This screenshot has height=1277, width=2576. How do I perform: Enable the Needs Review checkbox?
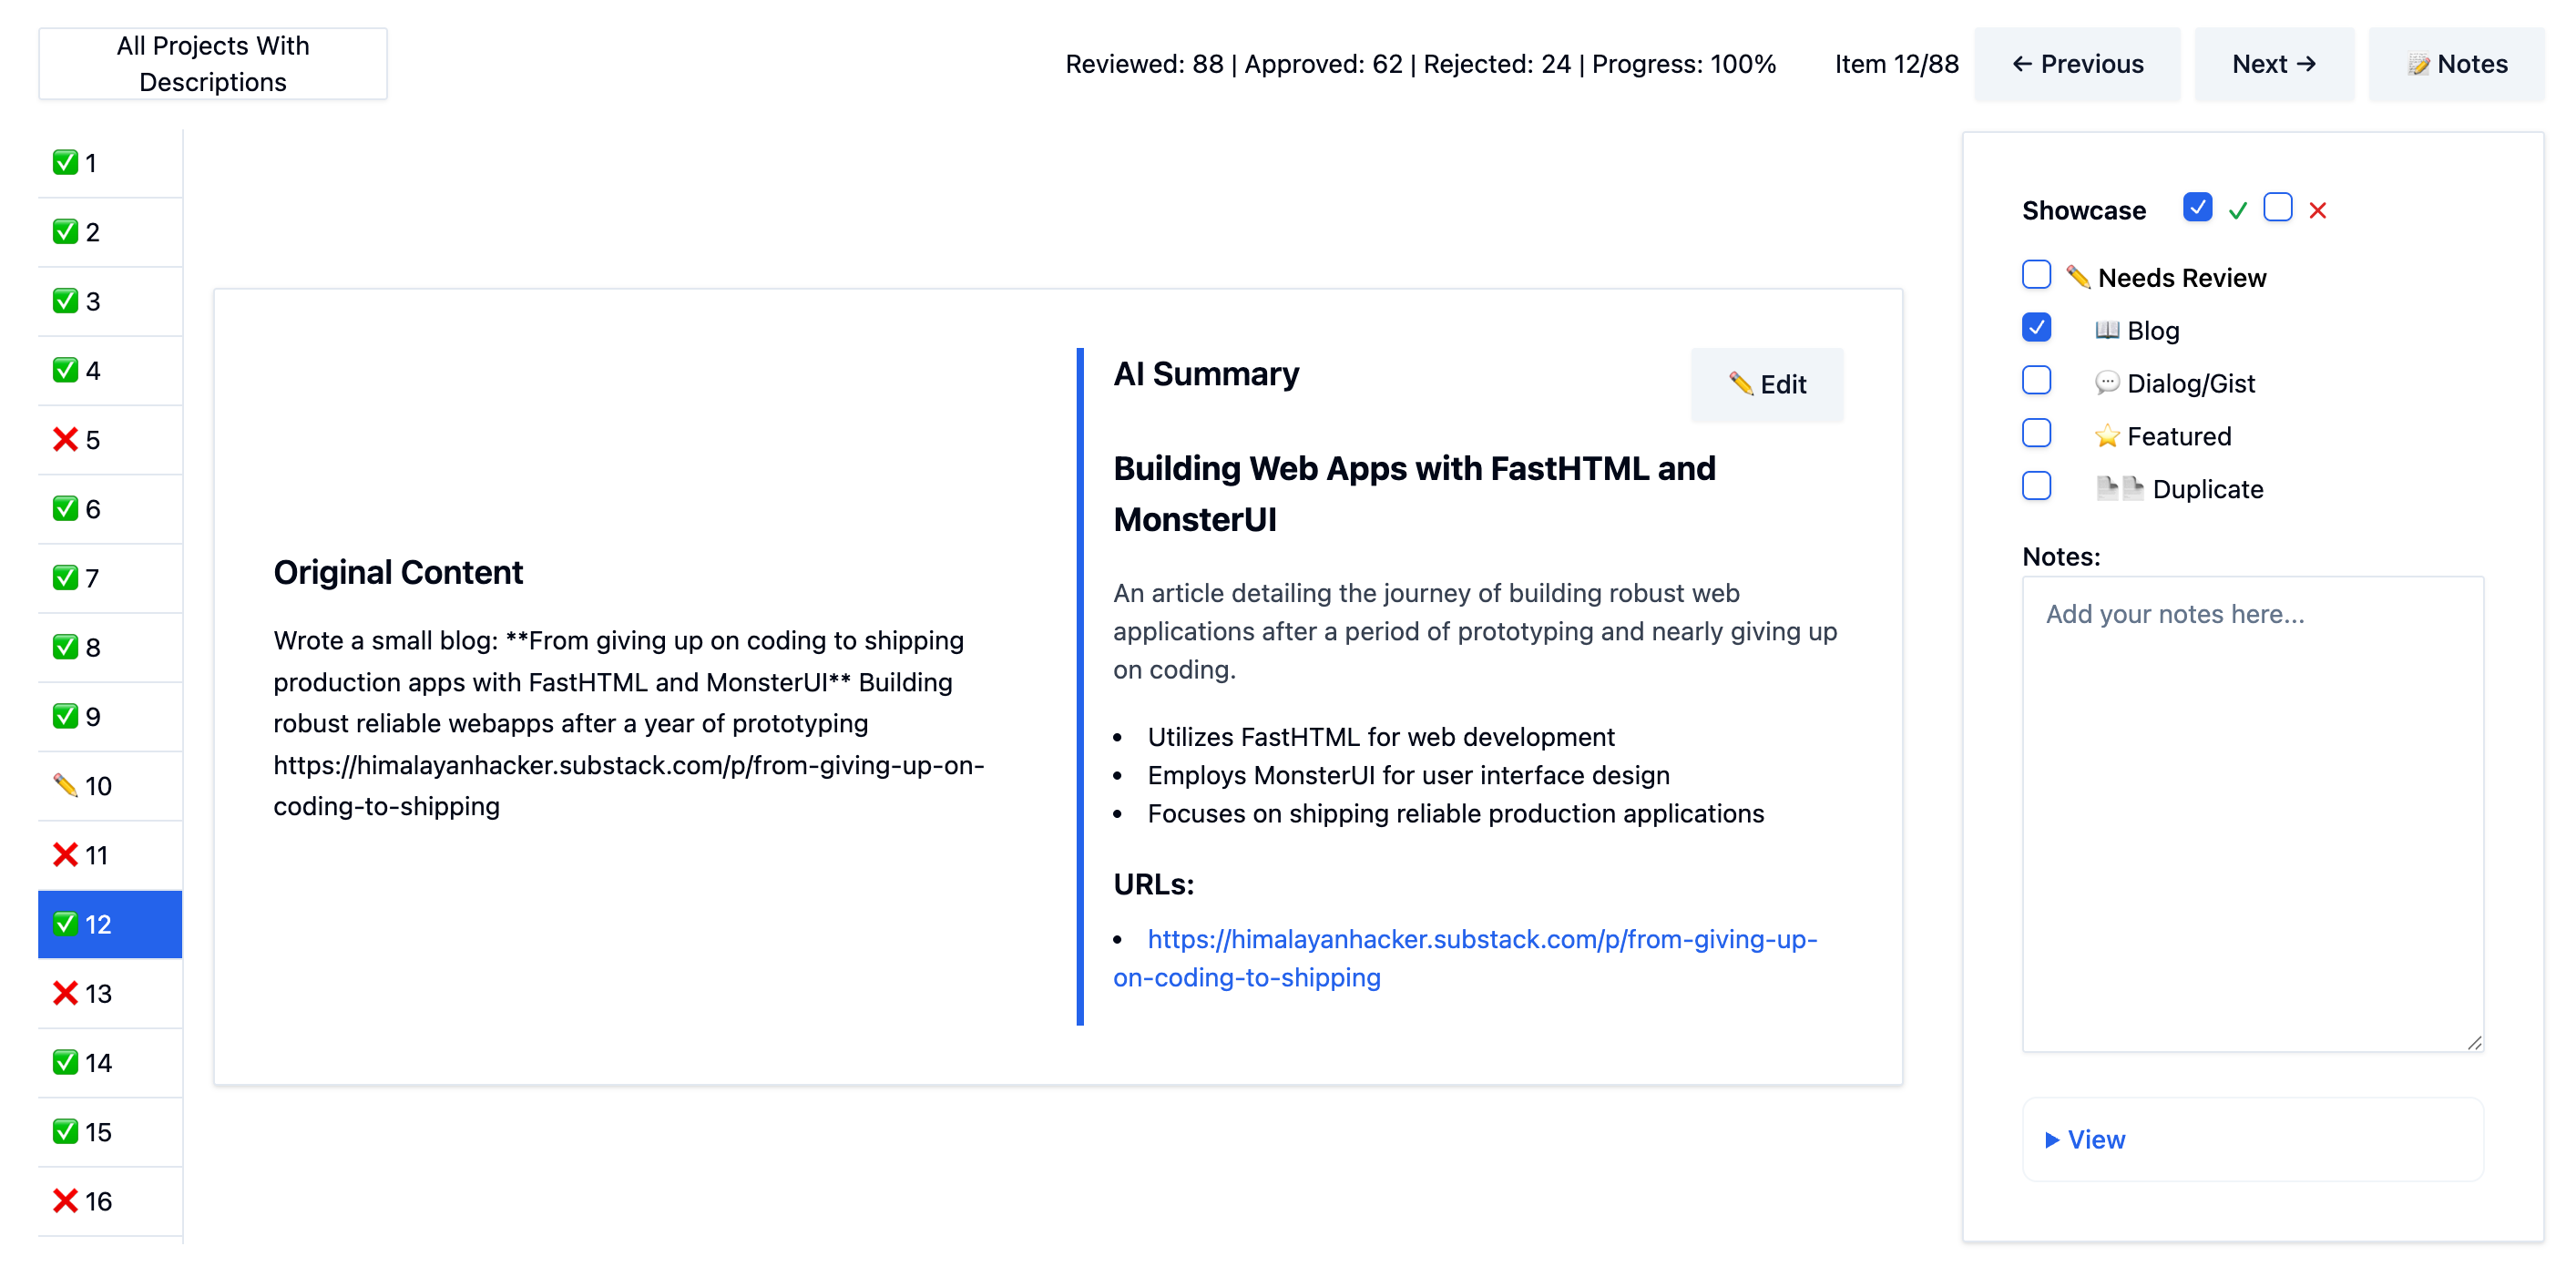2036,275
